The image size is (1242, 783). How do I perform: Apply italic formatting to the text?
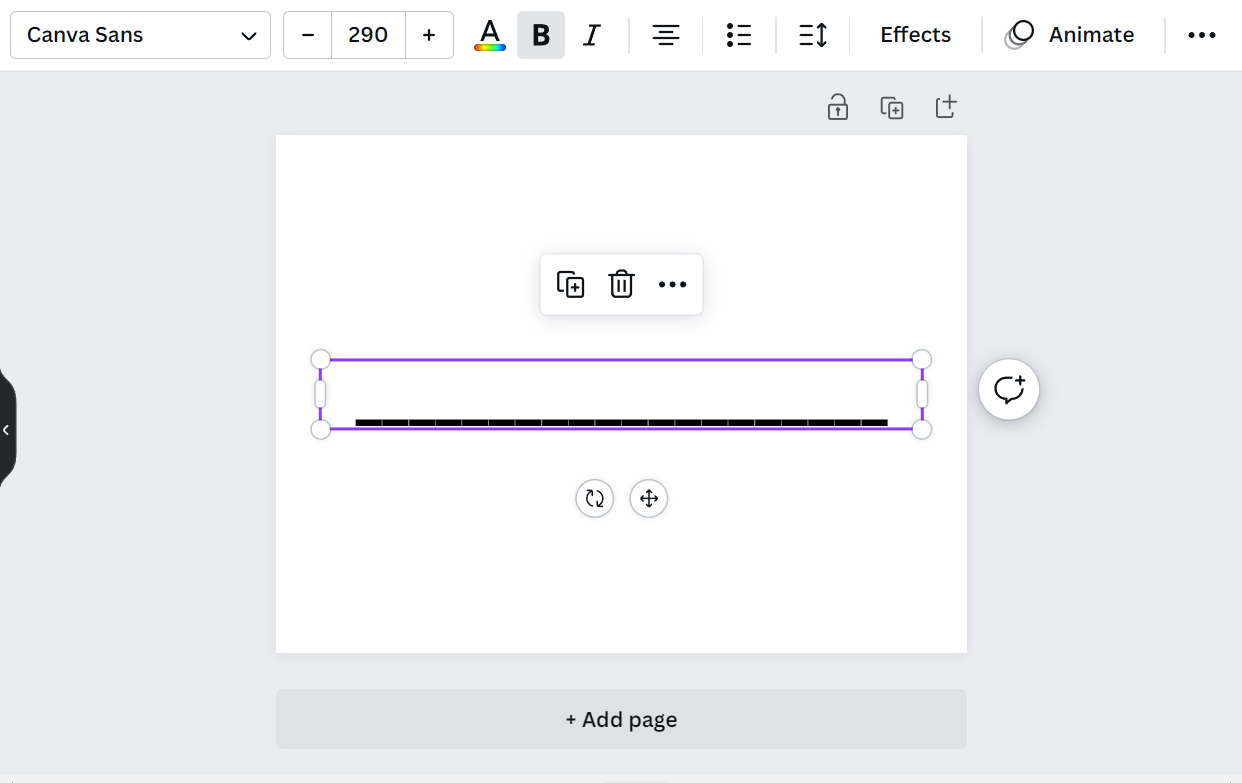click(x=591, y=34)
